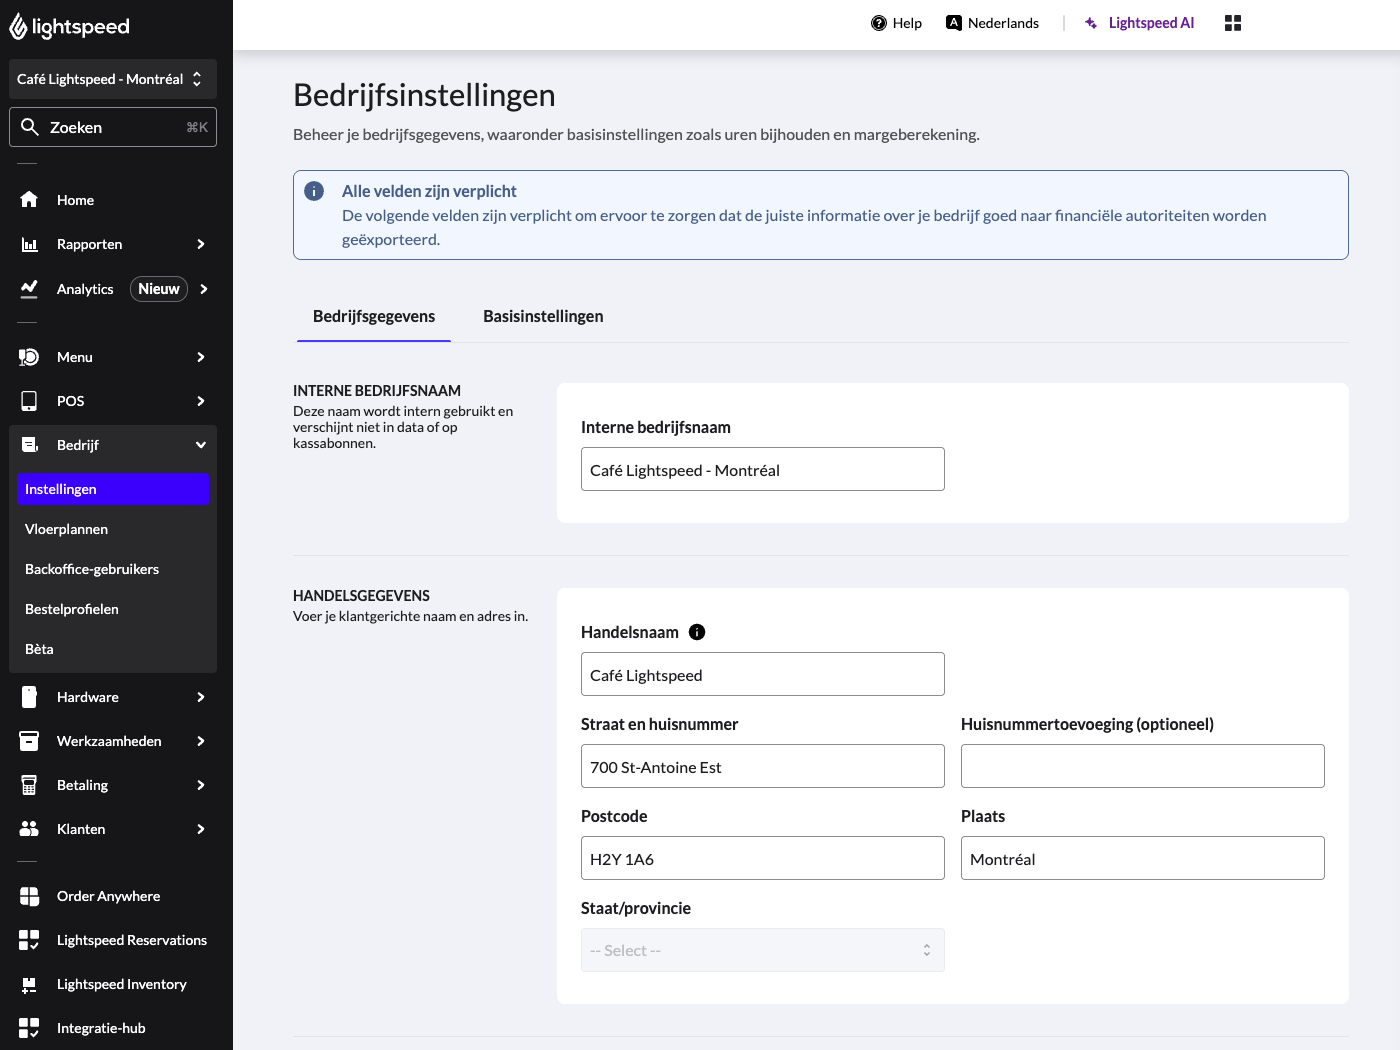Click the POS tablet icon
1400x1050 pixels.
(x=29, y=401)
